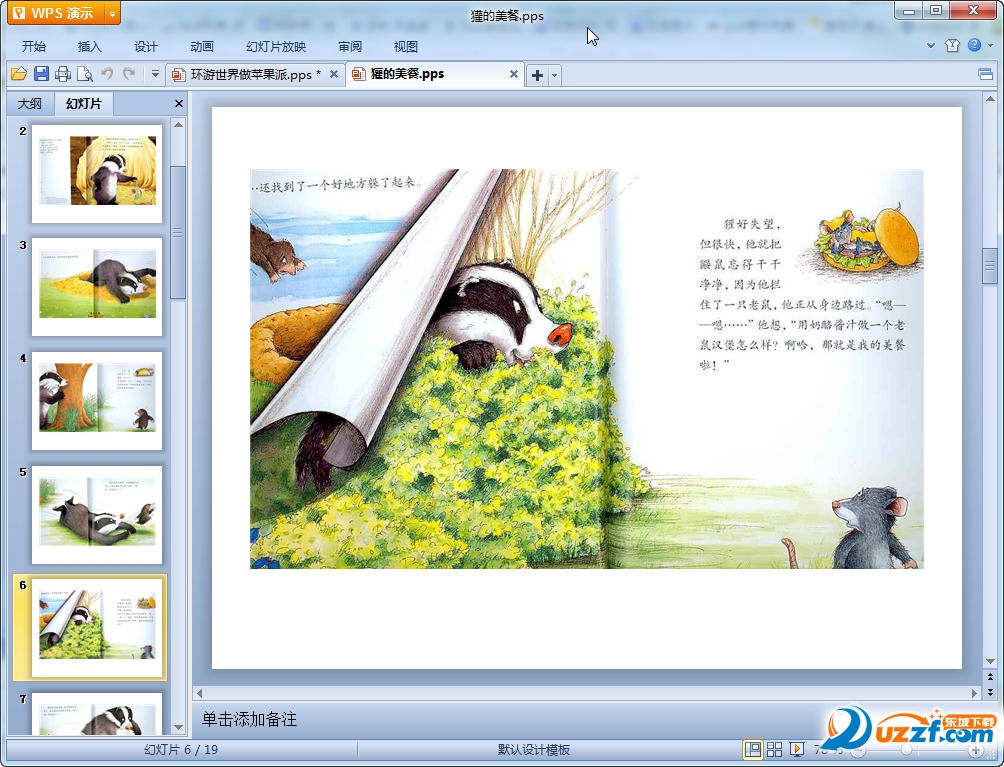
Task: Click the Redo arrow icon
Action: (129, 74)
